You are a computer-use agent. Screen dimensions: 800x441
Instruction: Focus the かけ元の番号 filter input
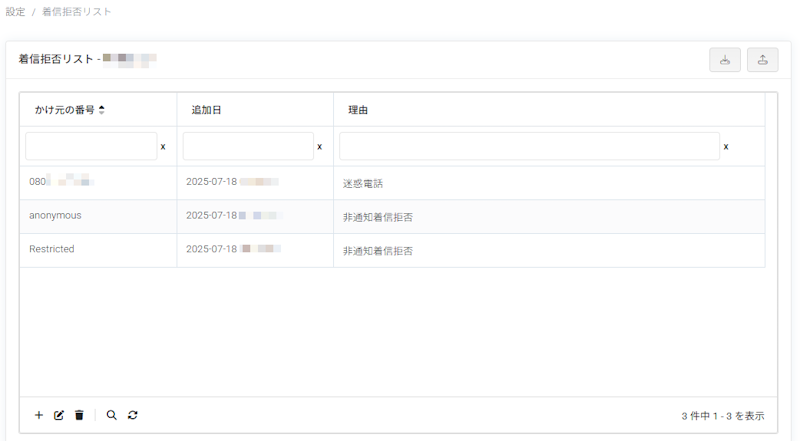91,147
